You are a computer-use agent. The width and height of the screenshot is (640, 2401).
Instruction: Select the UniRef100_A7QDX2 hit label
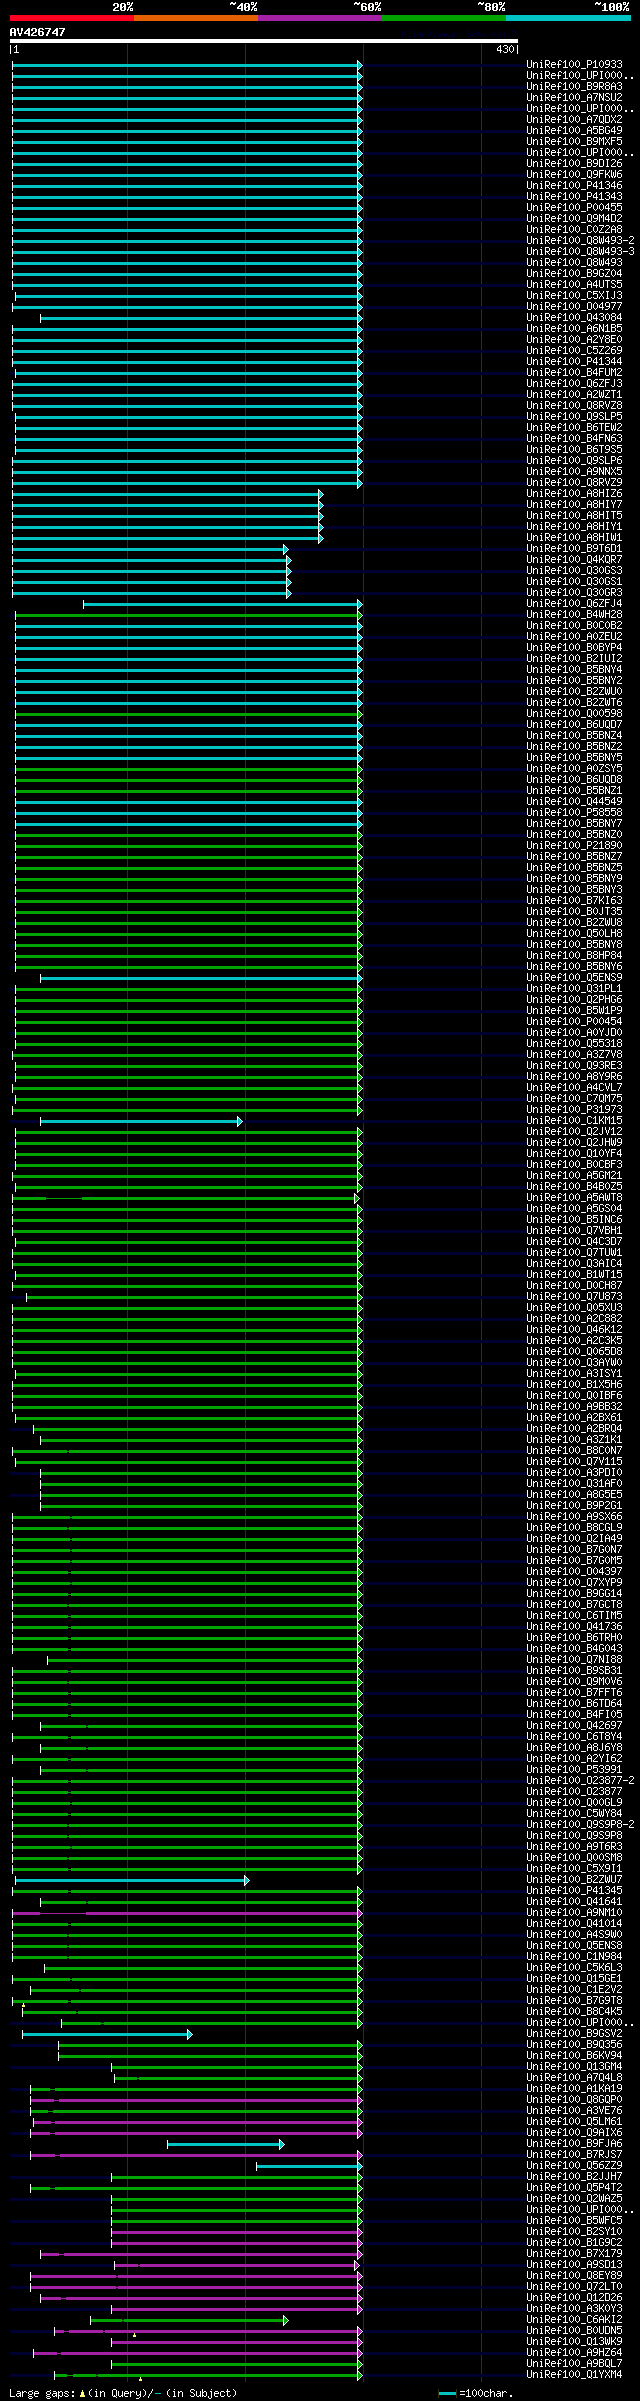(574, 120)
